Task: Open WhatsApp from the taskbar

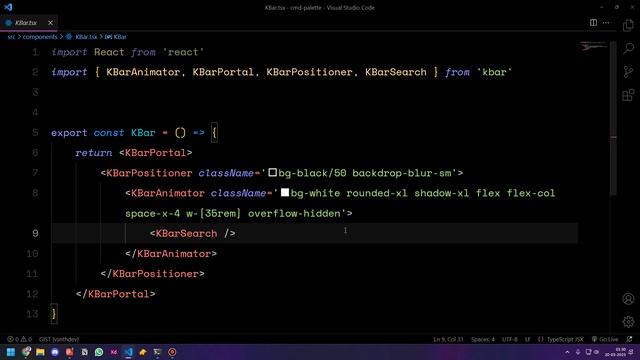Action: pyautogui.click(x=99, y=352)
